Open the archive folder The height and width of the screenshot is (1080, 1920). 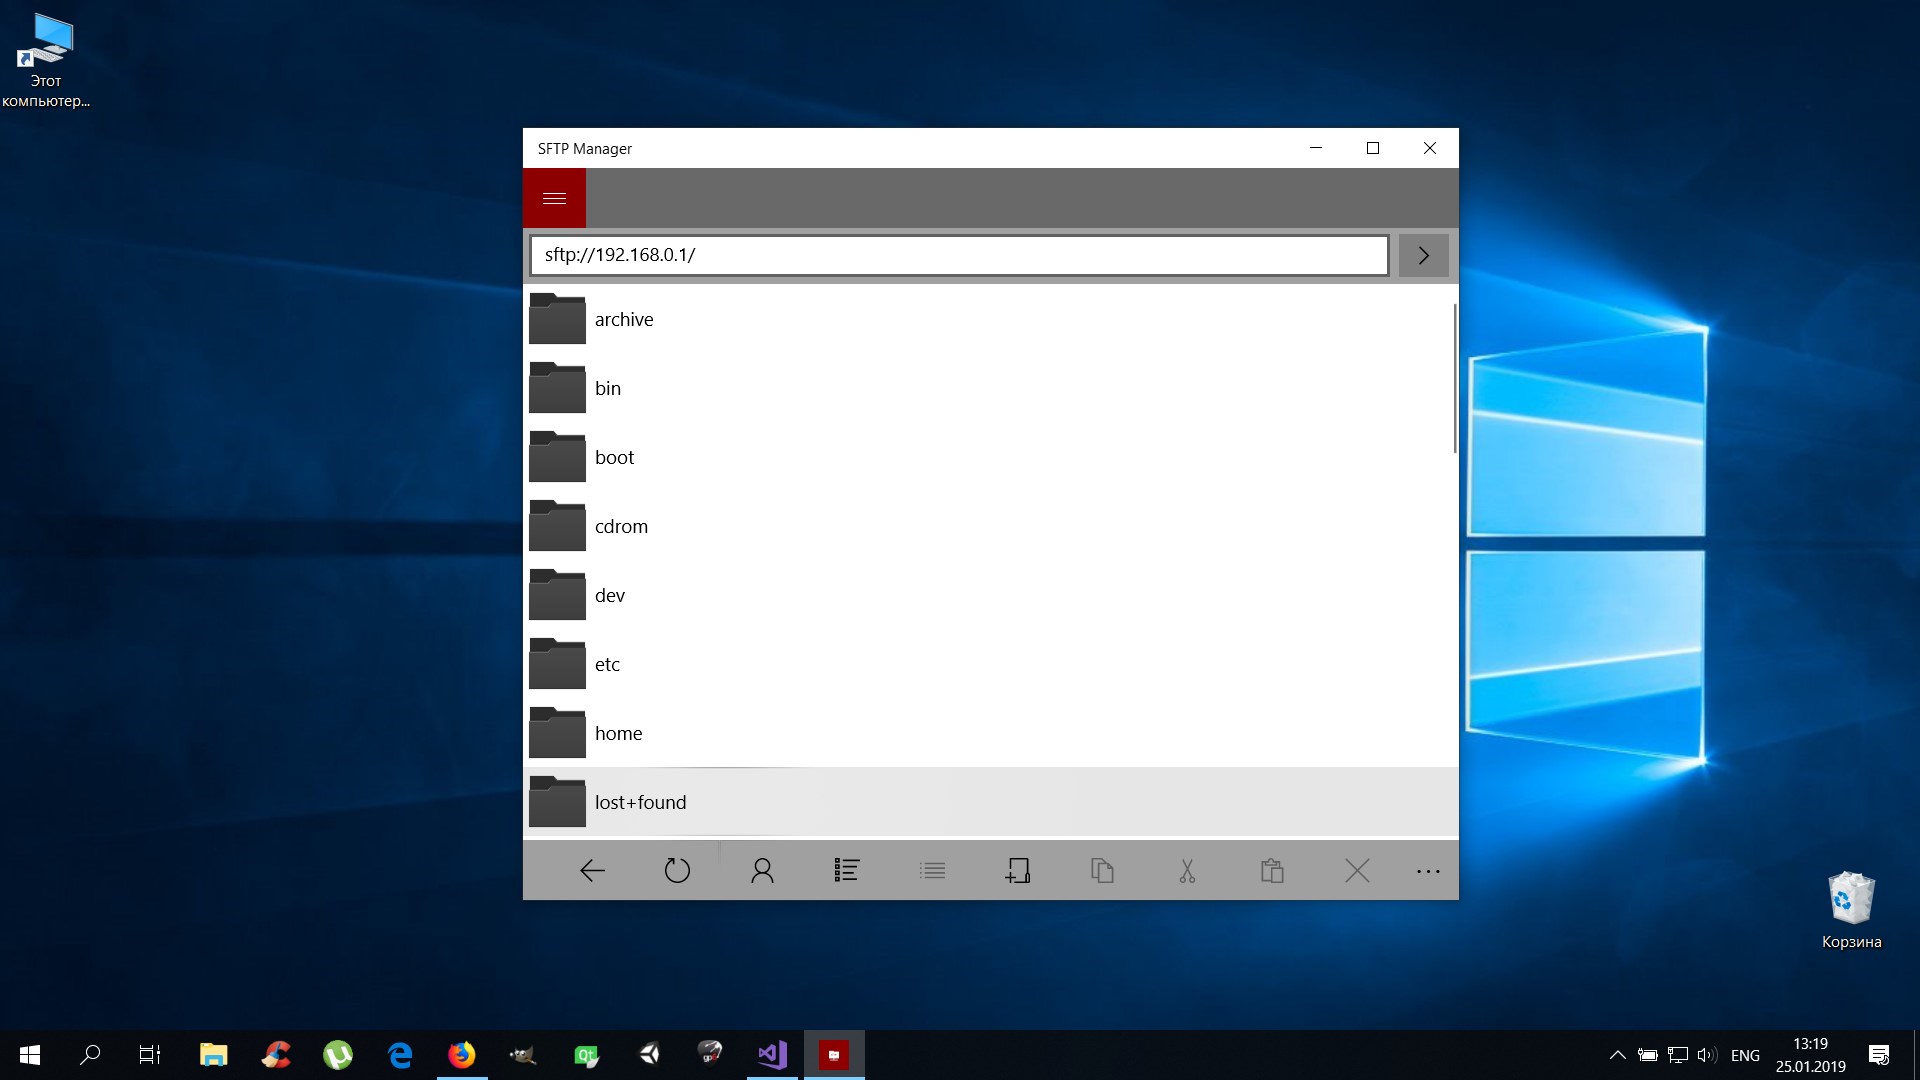click(x=624, y=320)
